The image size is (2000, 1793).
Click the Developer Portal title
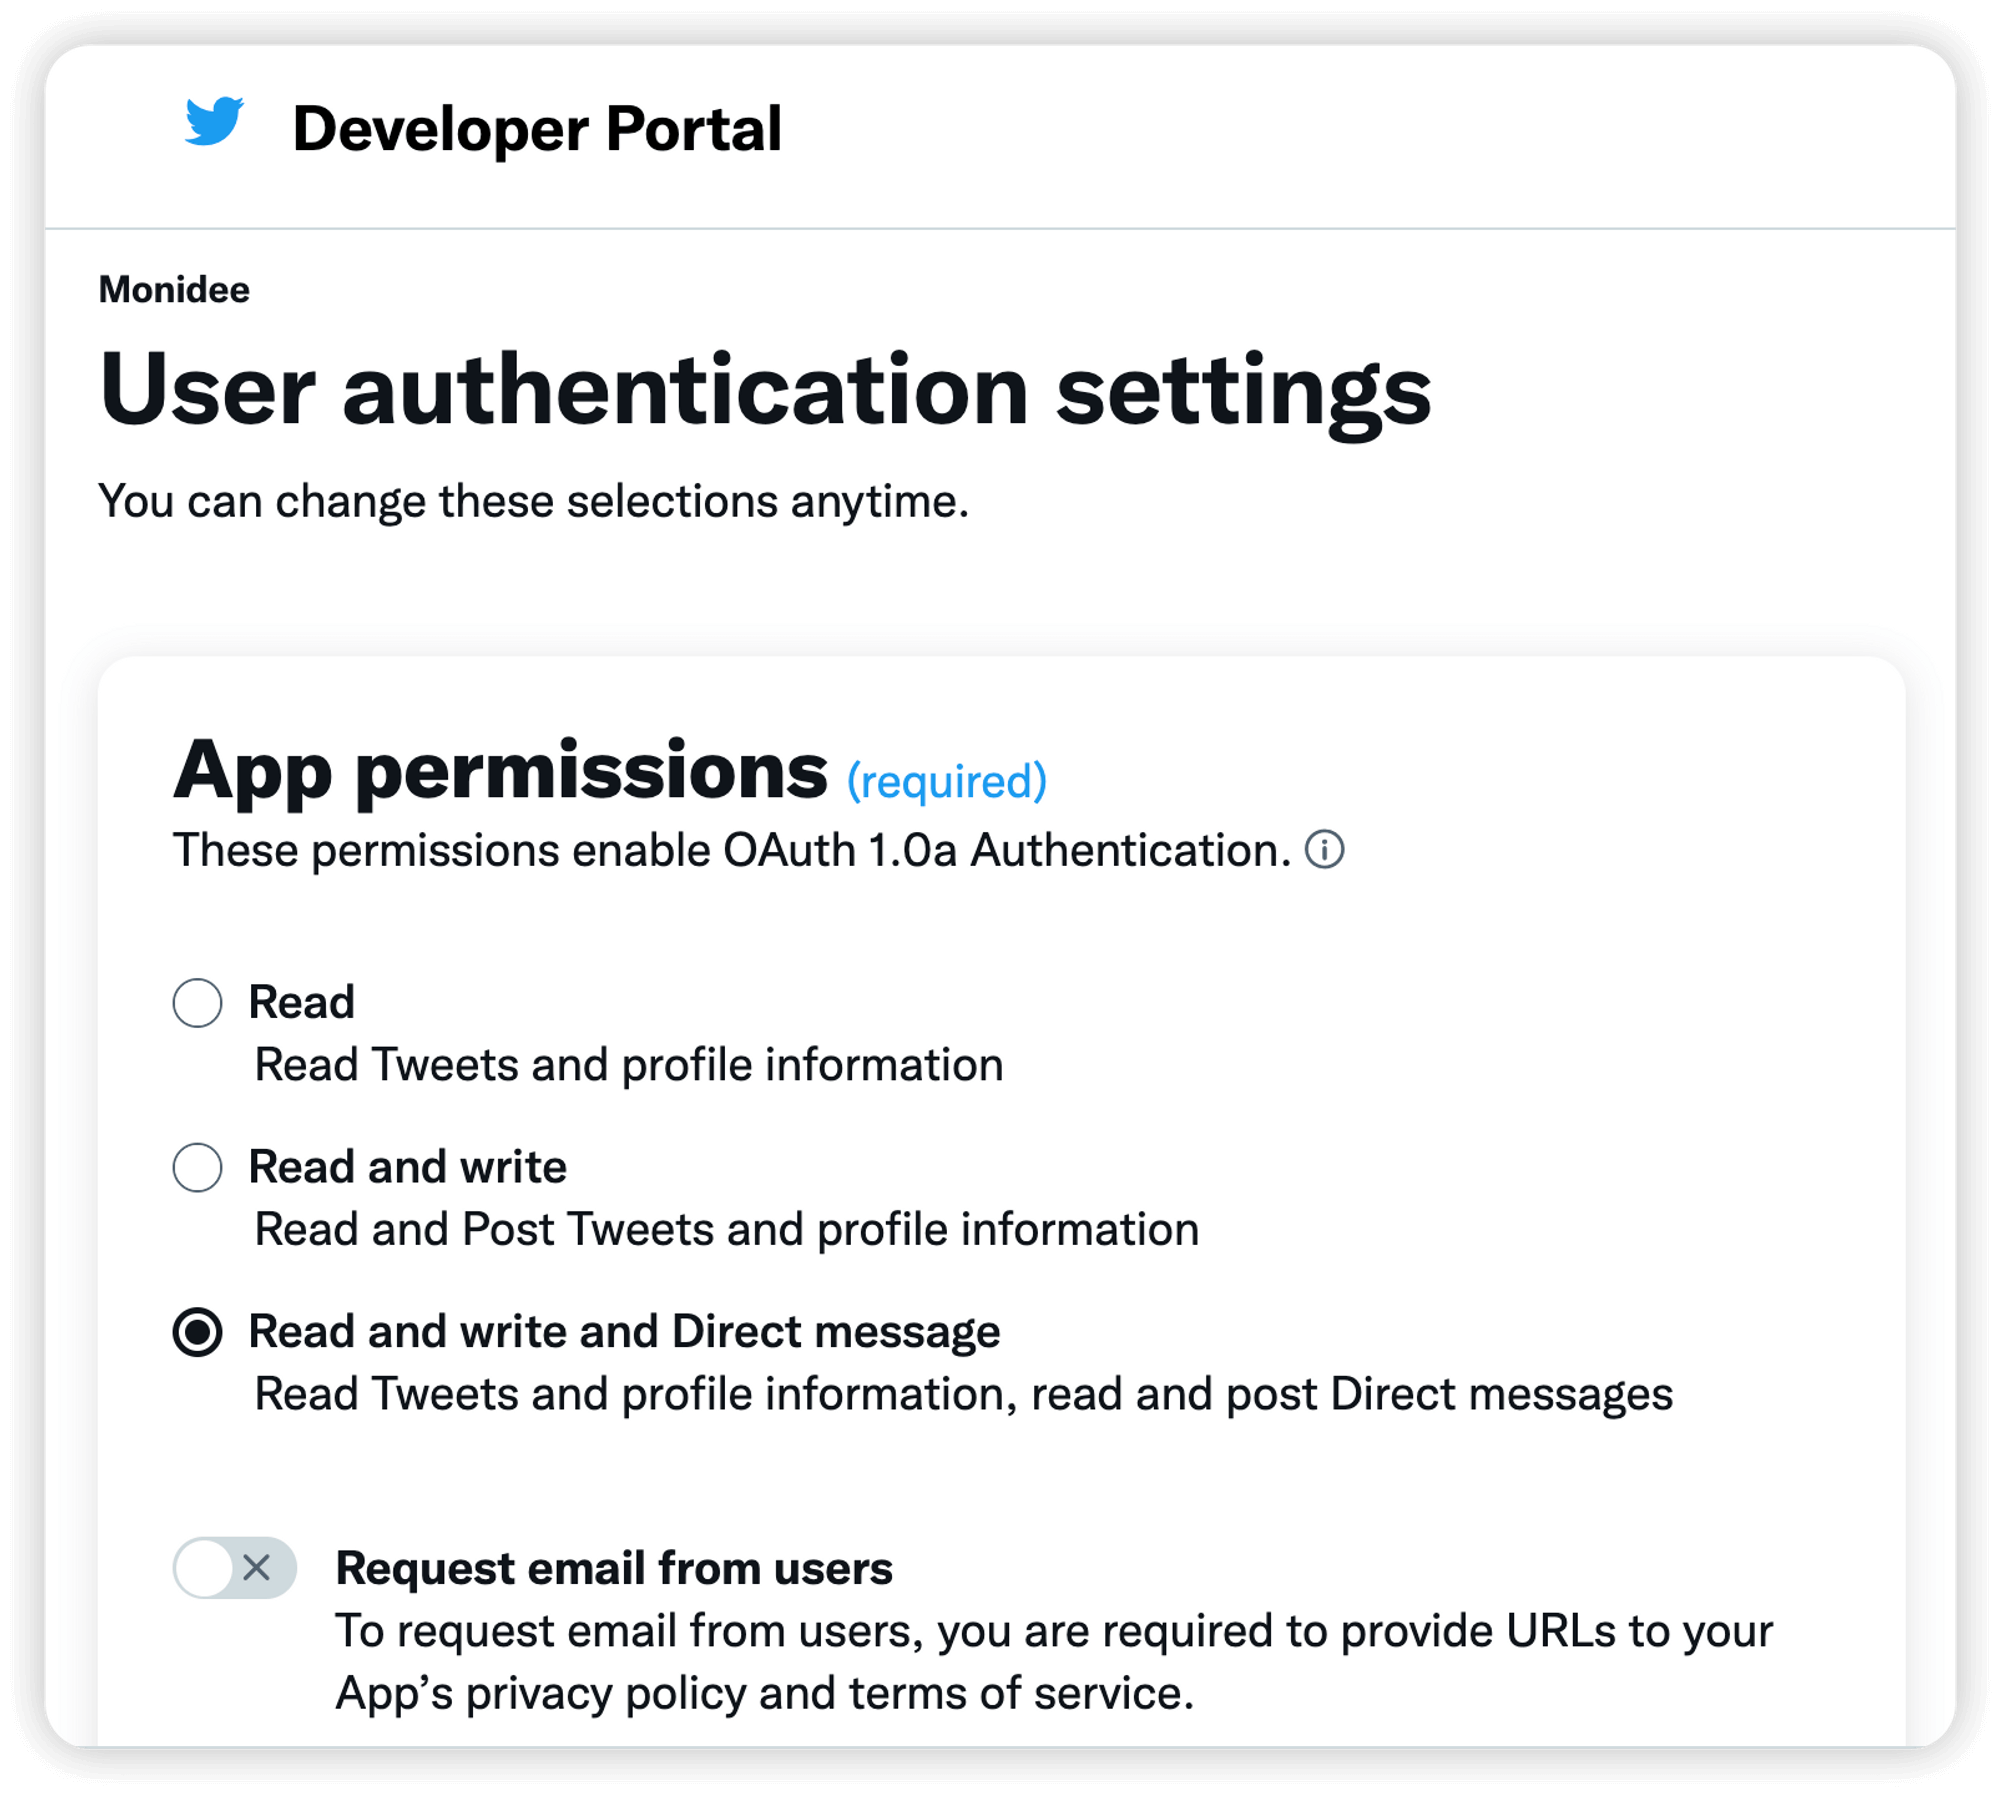[537, 126]
